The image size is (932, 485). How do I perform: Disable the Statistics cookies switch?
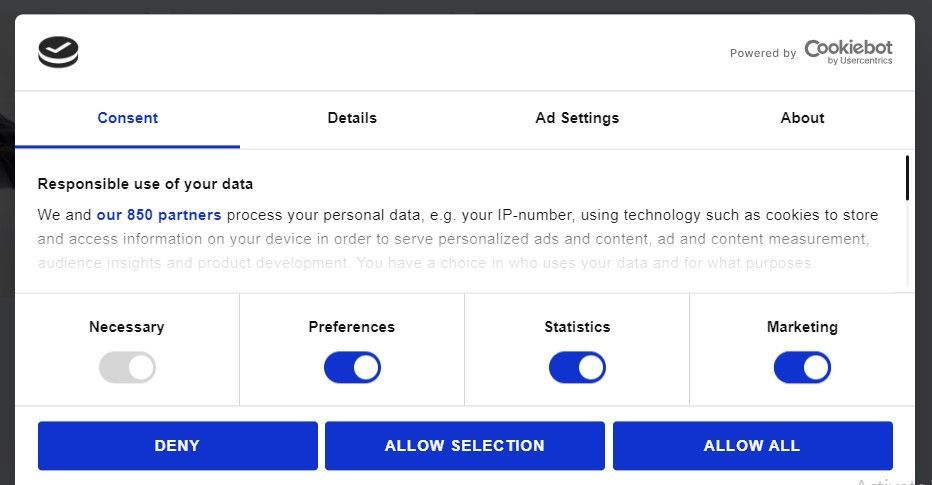577,367
